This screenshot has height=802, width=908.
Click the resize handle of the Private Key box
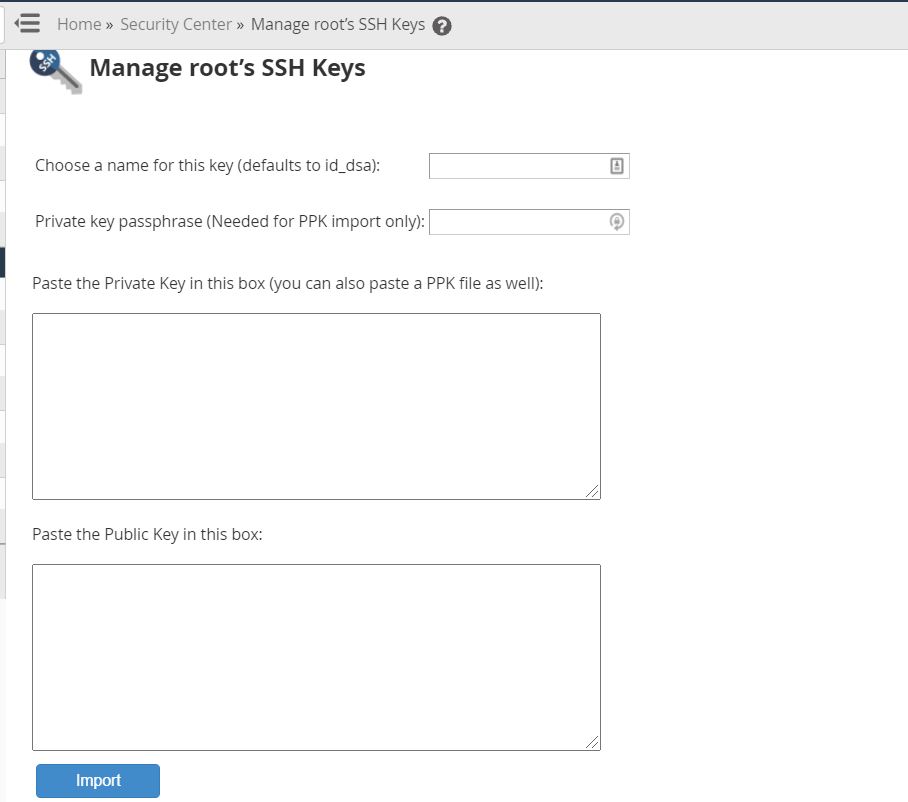tap(592, 491)
